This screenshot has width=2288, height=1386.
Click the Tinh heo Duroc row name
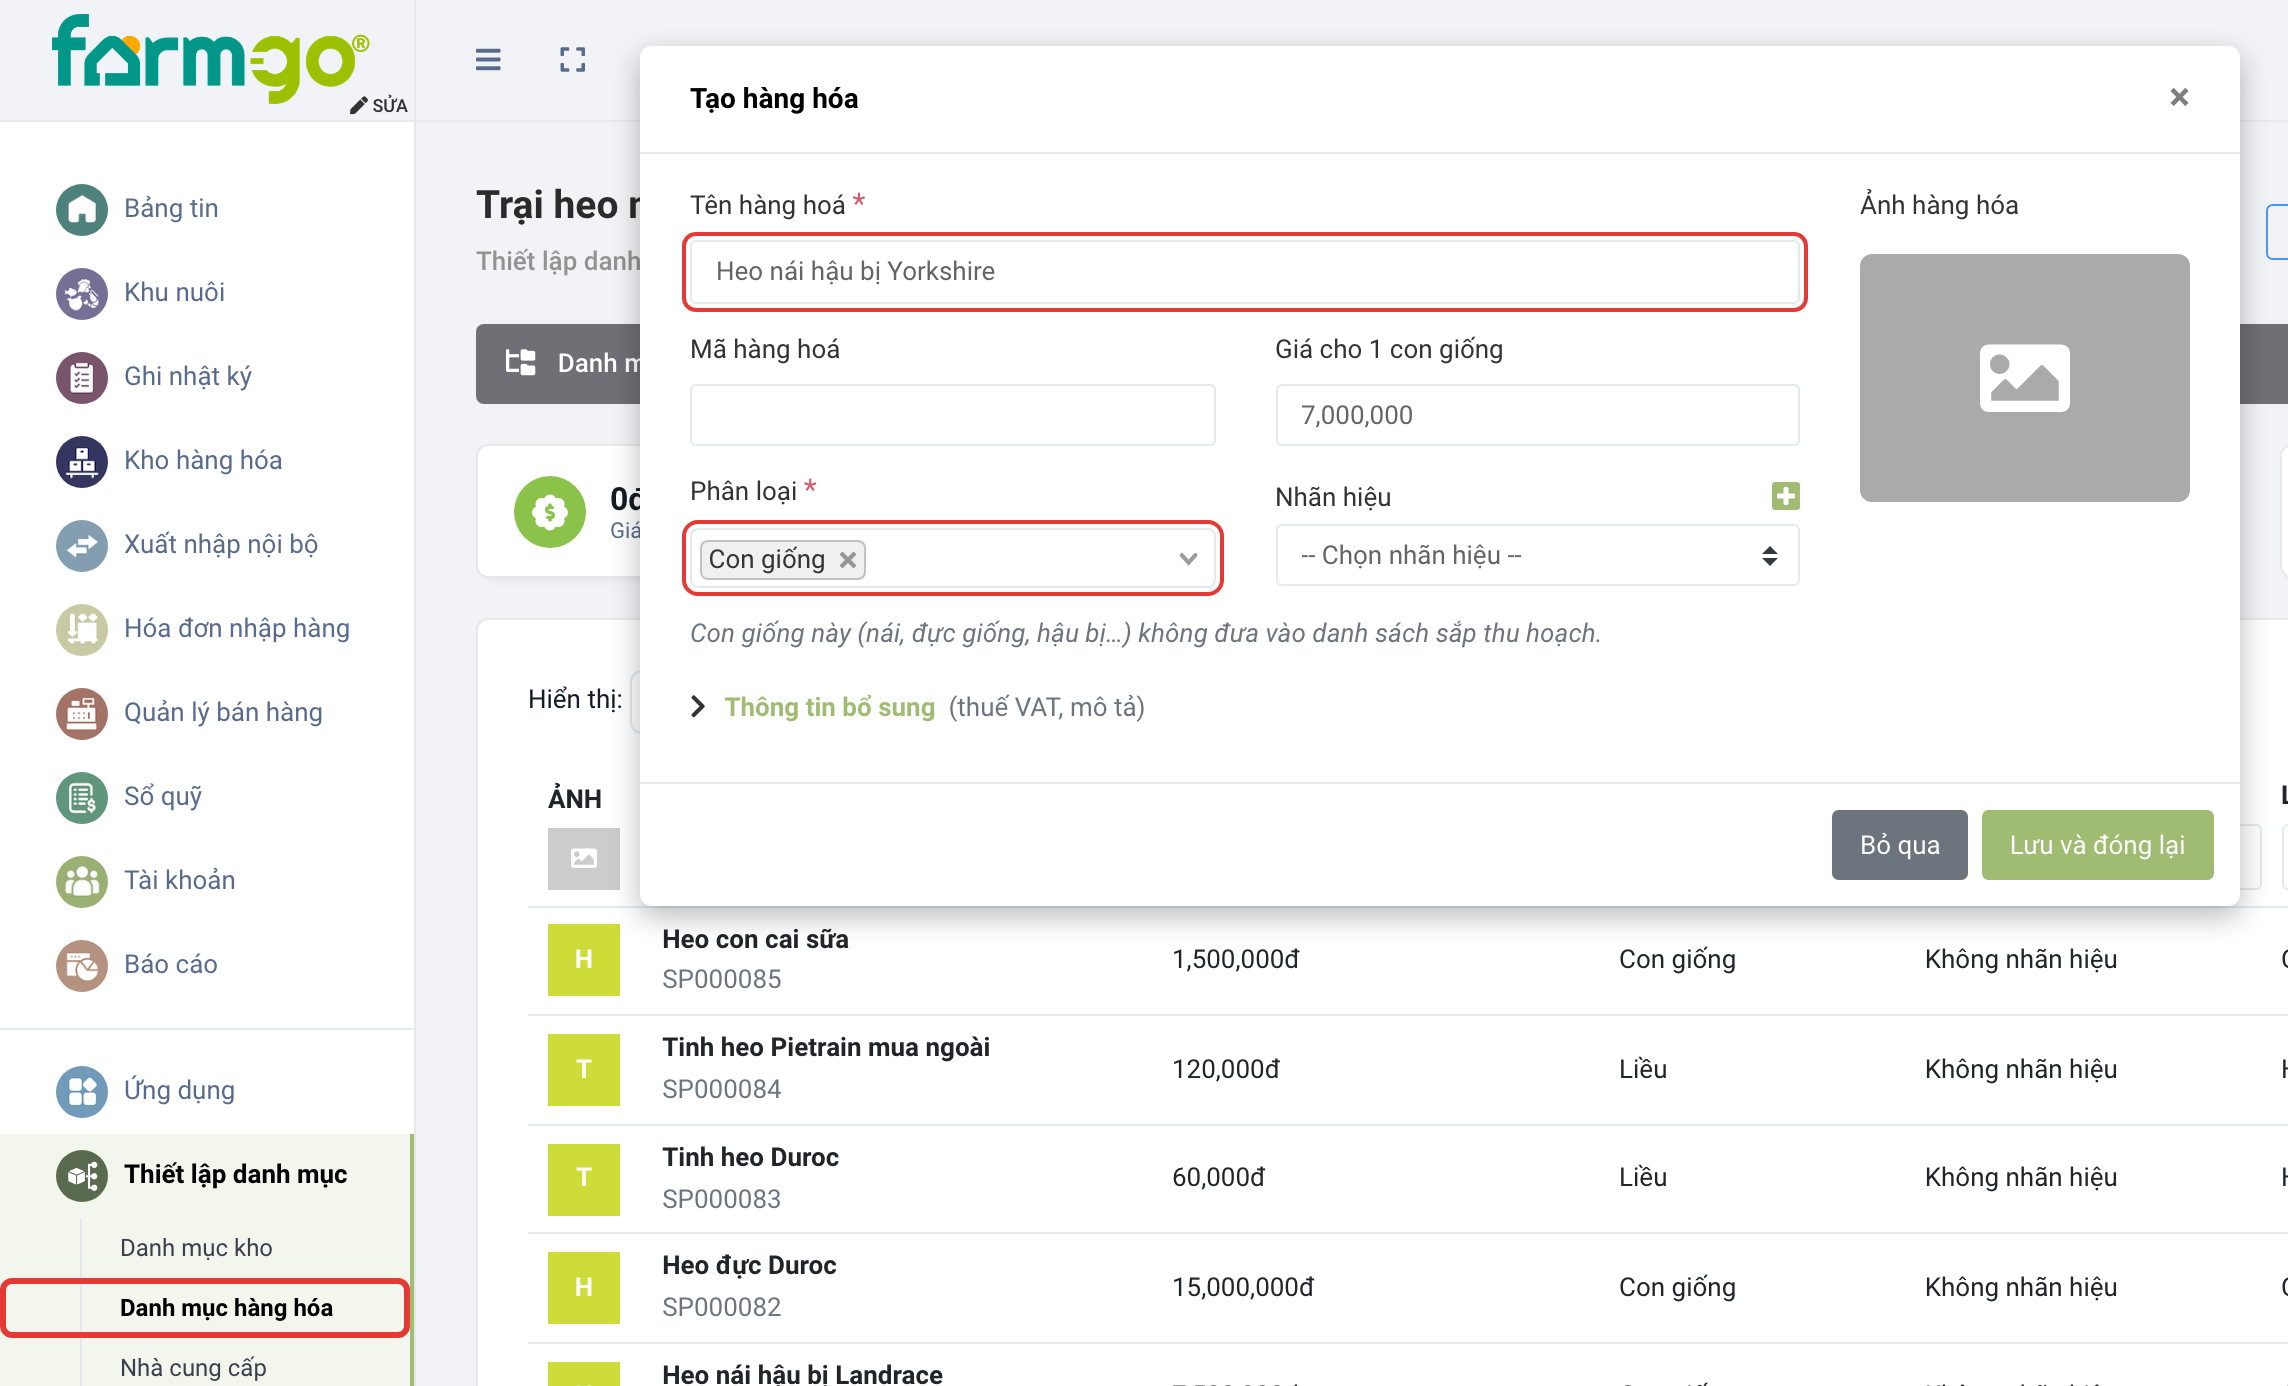coord(750,1157)
